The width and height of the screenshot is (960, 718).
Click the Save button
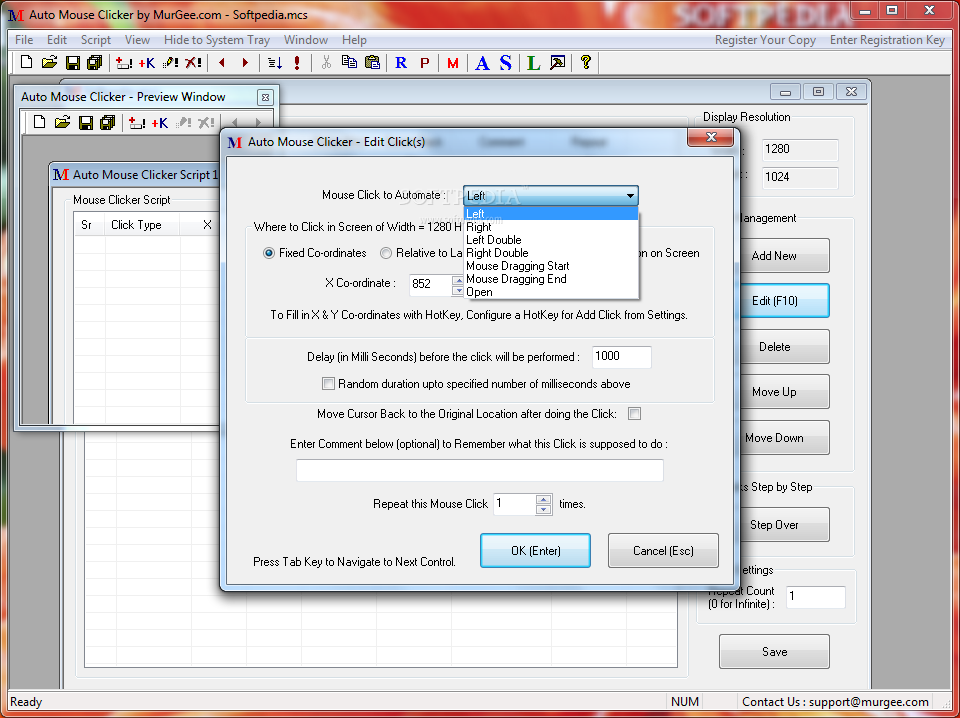pos(774,651)
